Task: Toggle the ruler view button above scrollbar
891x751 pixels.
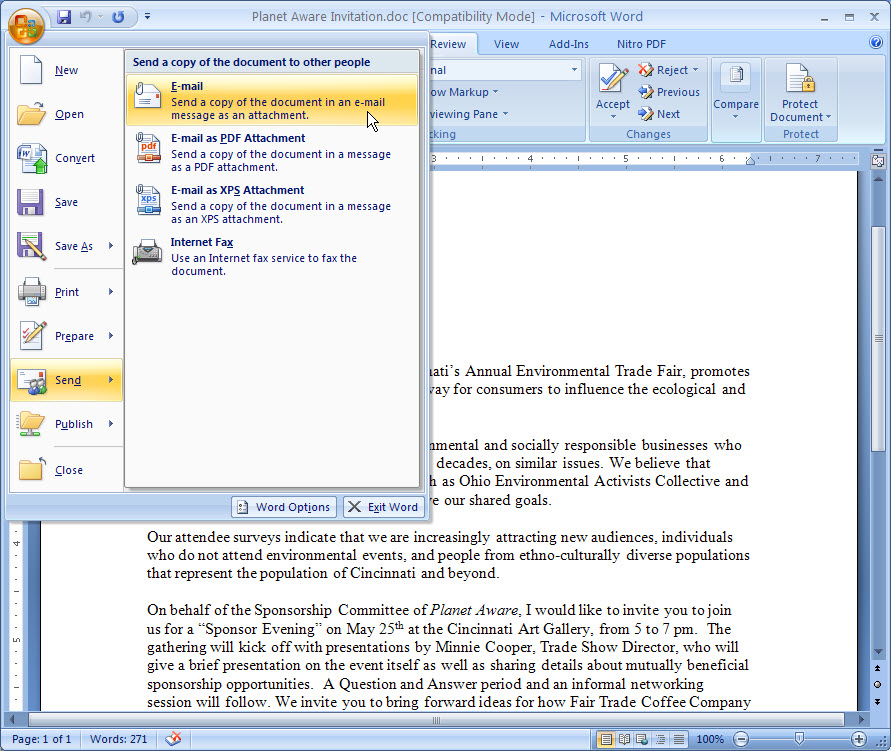Action: (878, 161)
